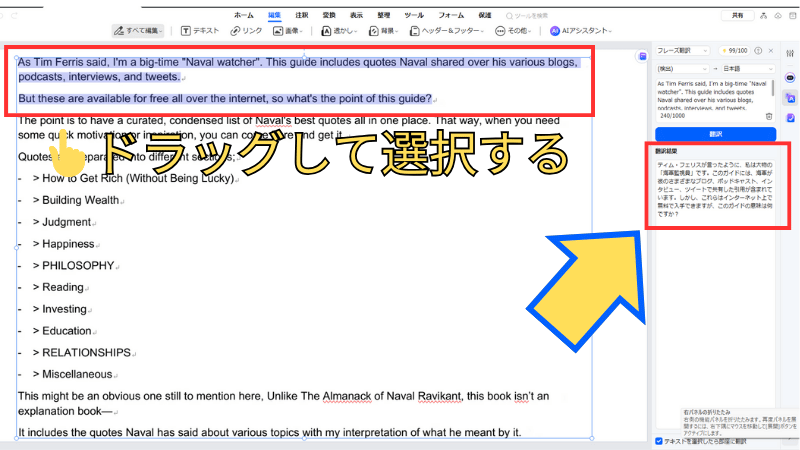Click the '> Happiness' line
The height and width of the screenshot is (450, 800).
tap(64, 244)
